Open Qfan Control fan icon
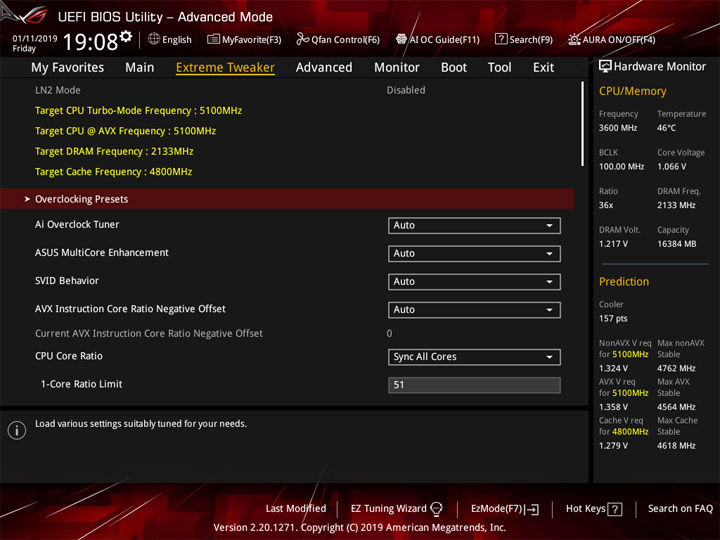This screenshot has width=720, height=540. tap(302, 39)
